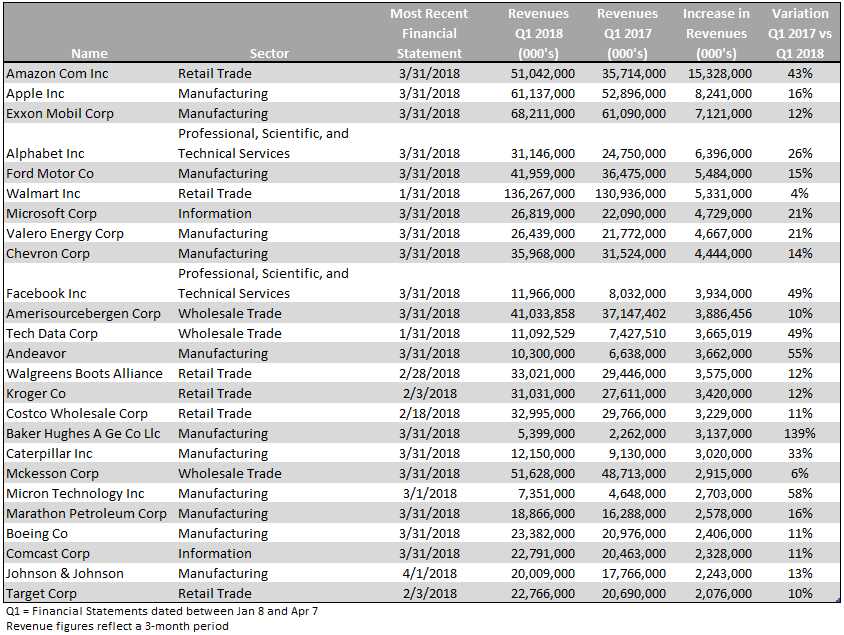
Task: Click Ford's Q1 2017 revenue 36,475,000
Action: tap(634, 173)
